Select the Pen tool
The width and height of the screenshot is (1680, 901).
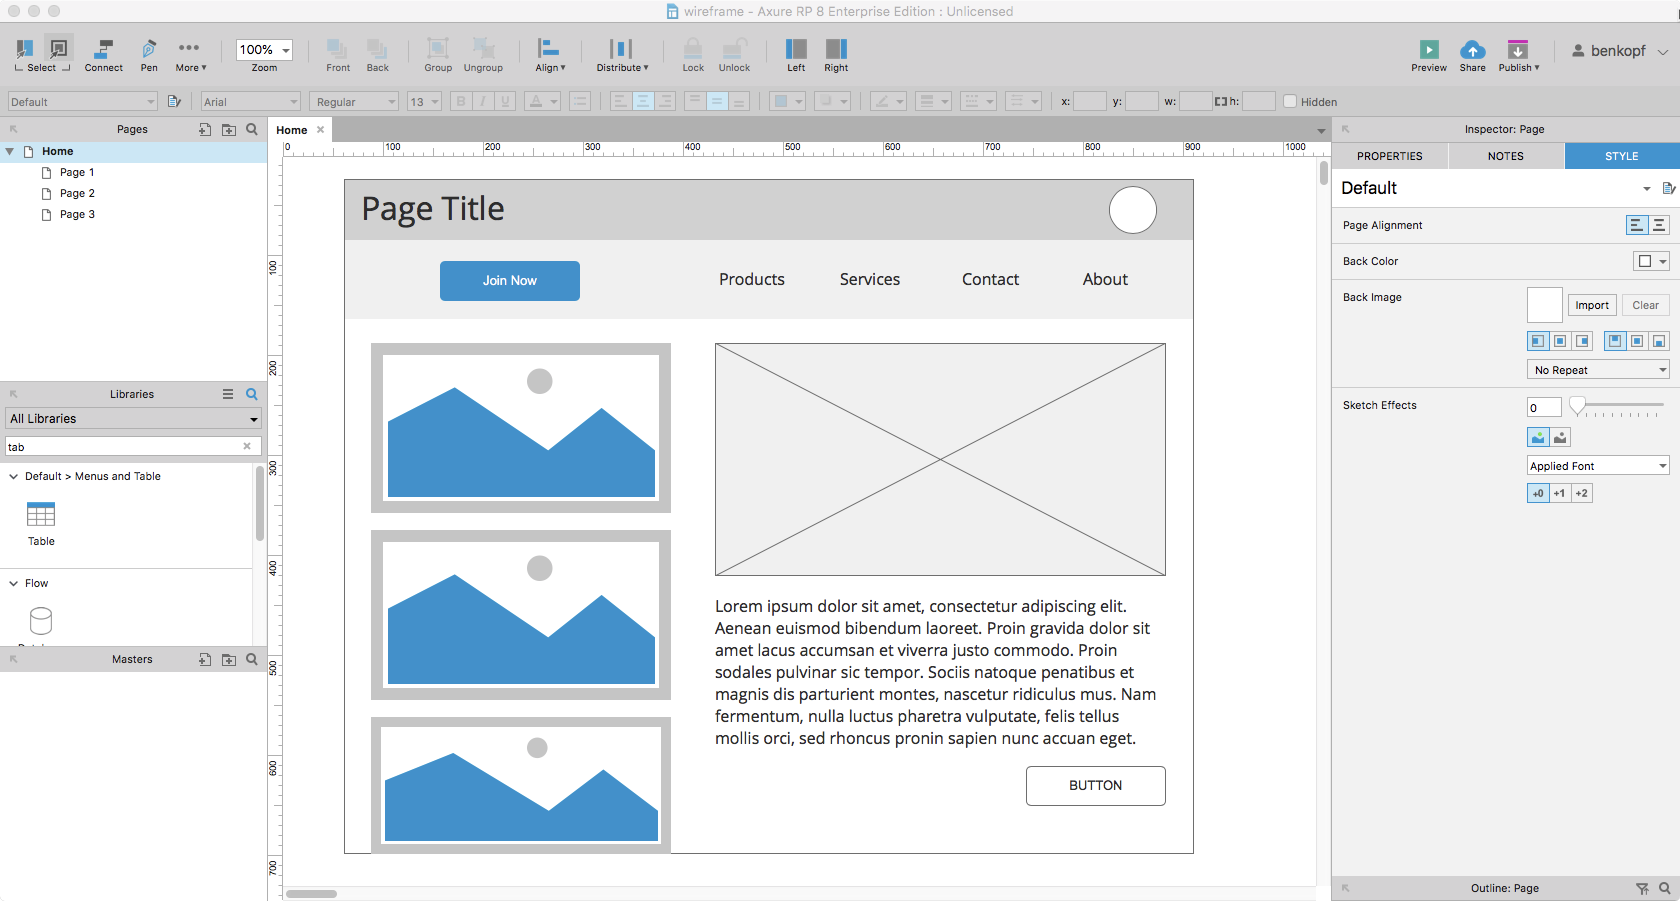click(148, 54)
